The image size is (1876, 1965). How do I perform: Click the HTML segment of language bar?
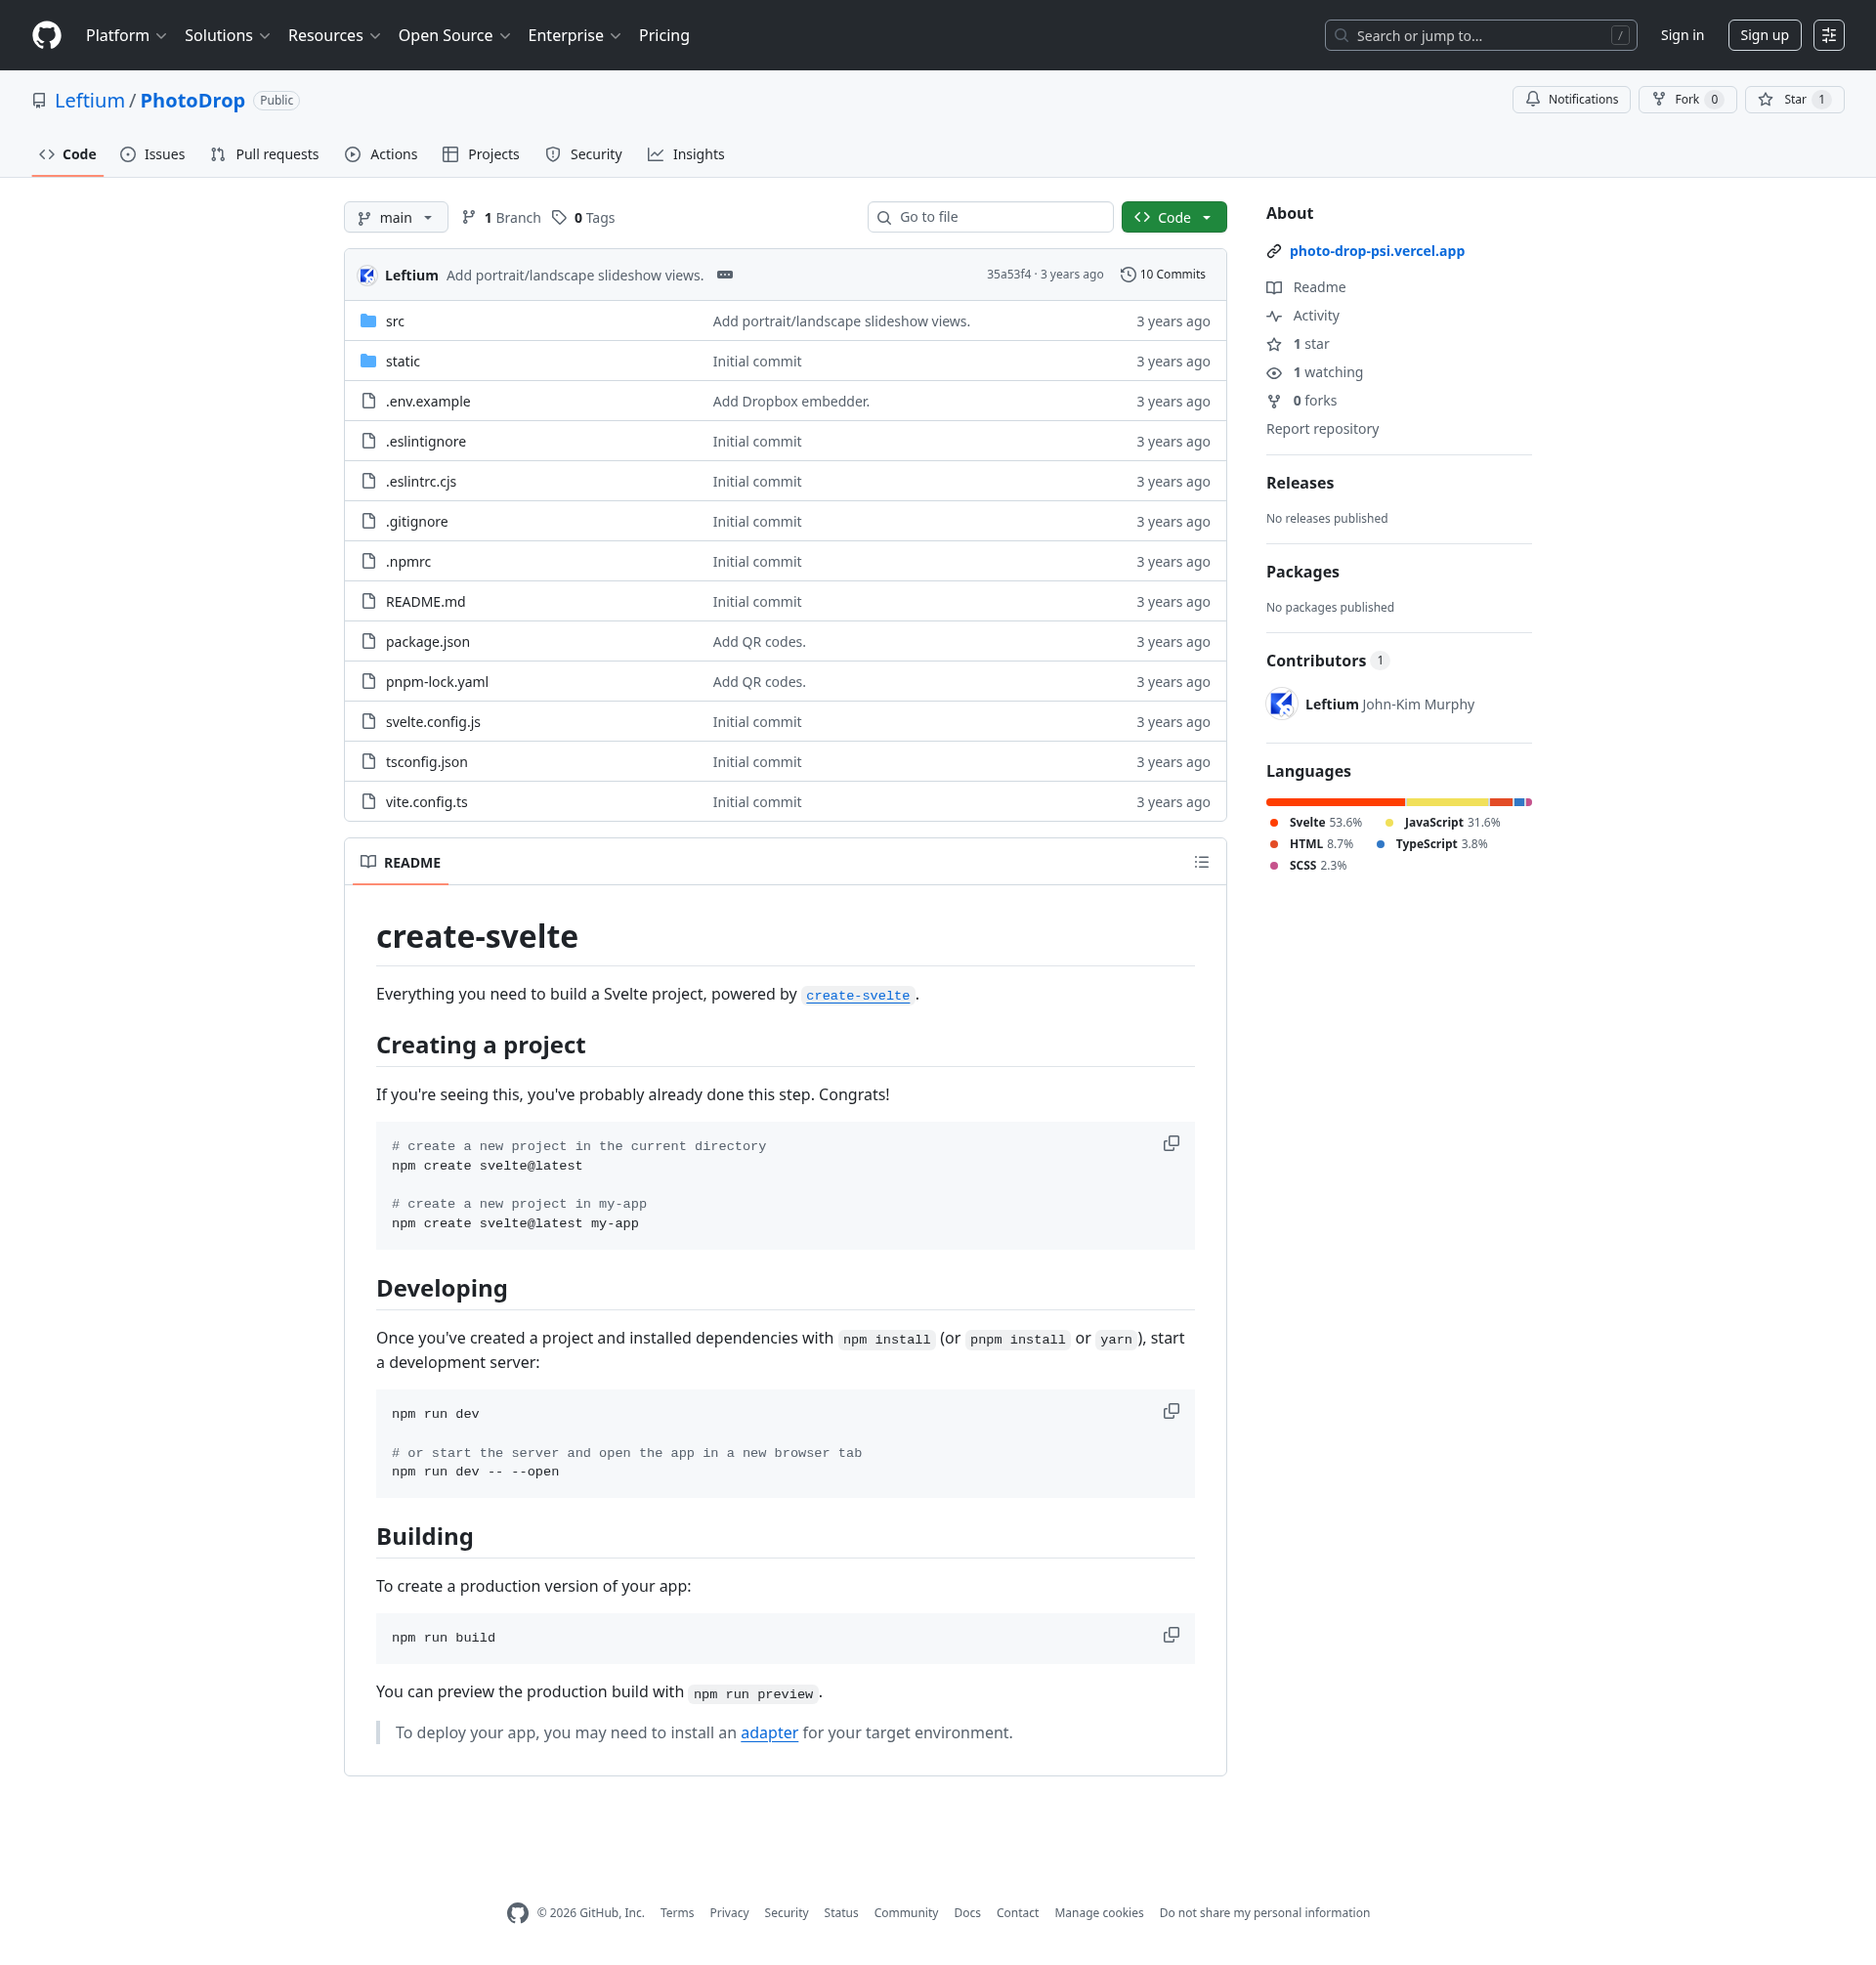pos(1501,802)
